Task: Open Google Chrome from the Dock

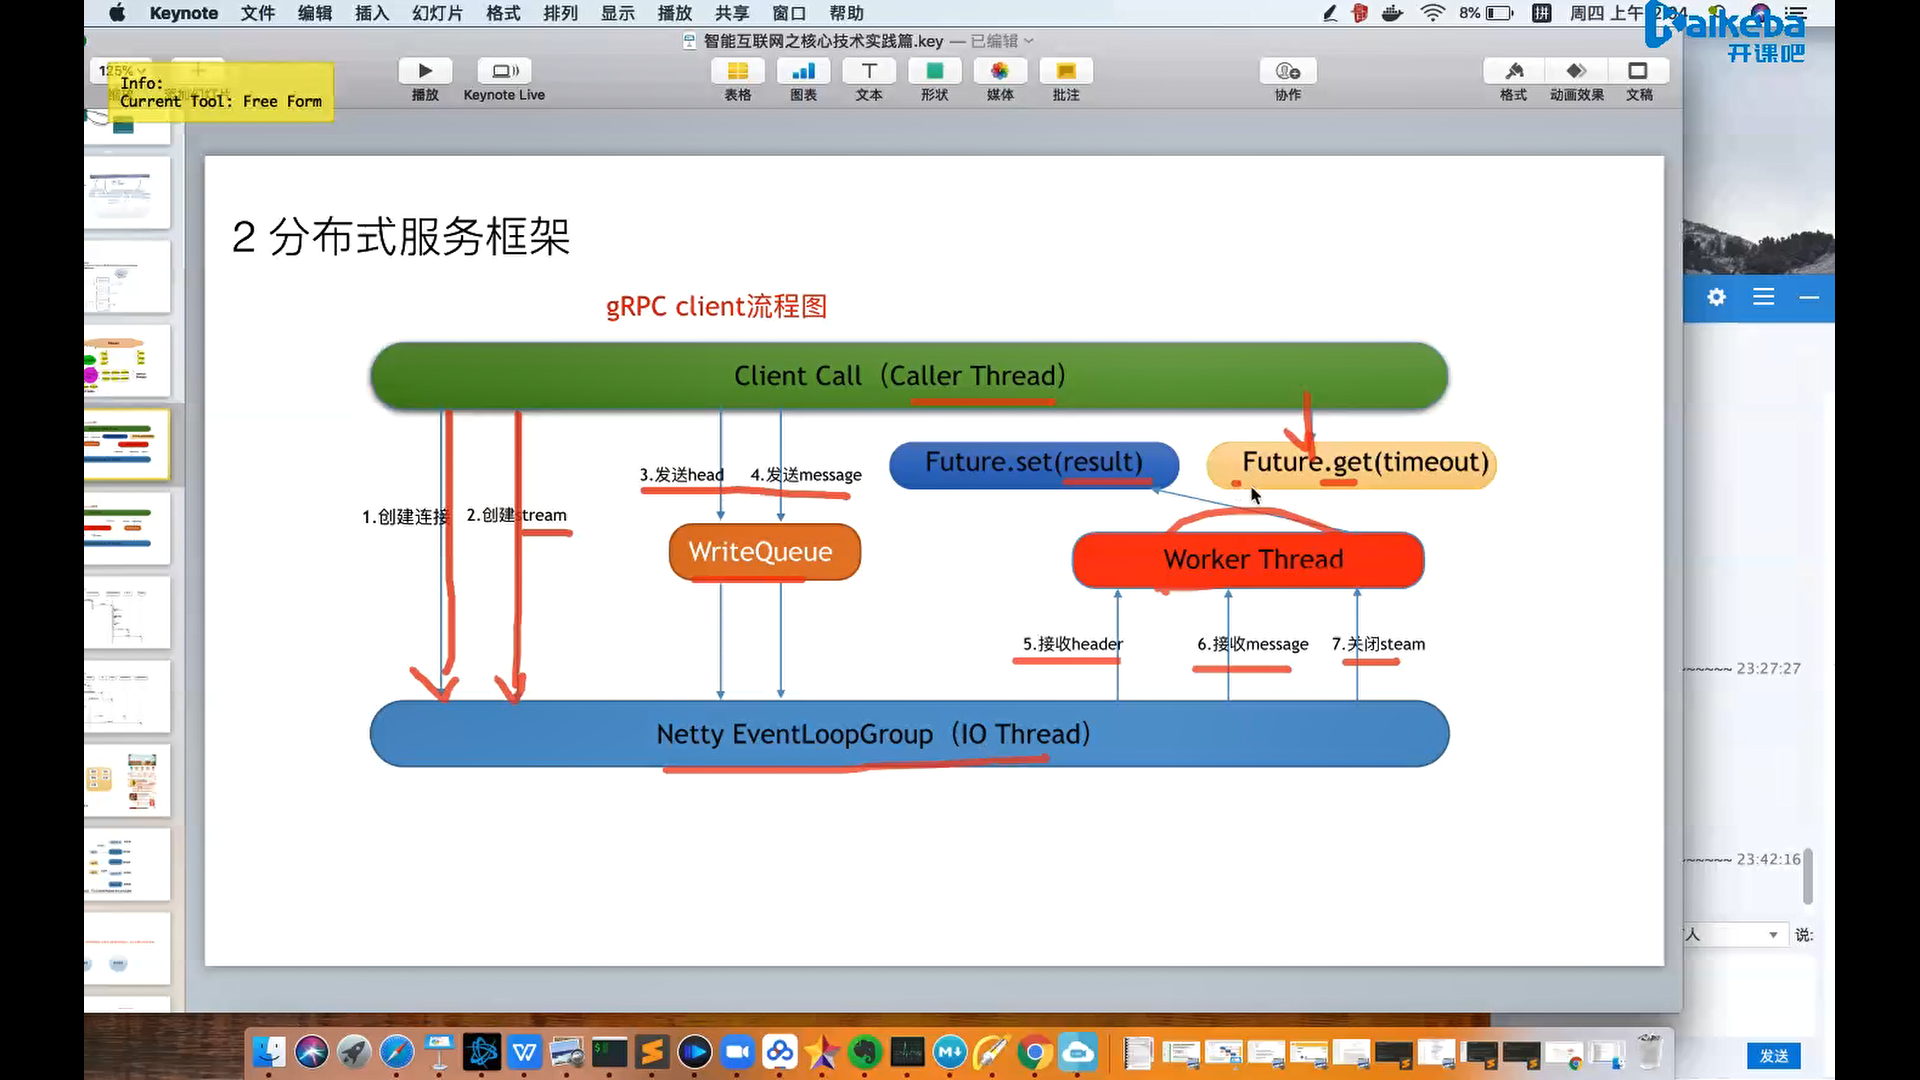Action: tap(1035, 1053)
